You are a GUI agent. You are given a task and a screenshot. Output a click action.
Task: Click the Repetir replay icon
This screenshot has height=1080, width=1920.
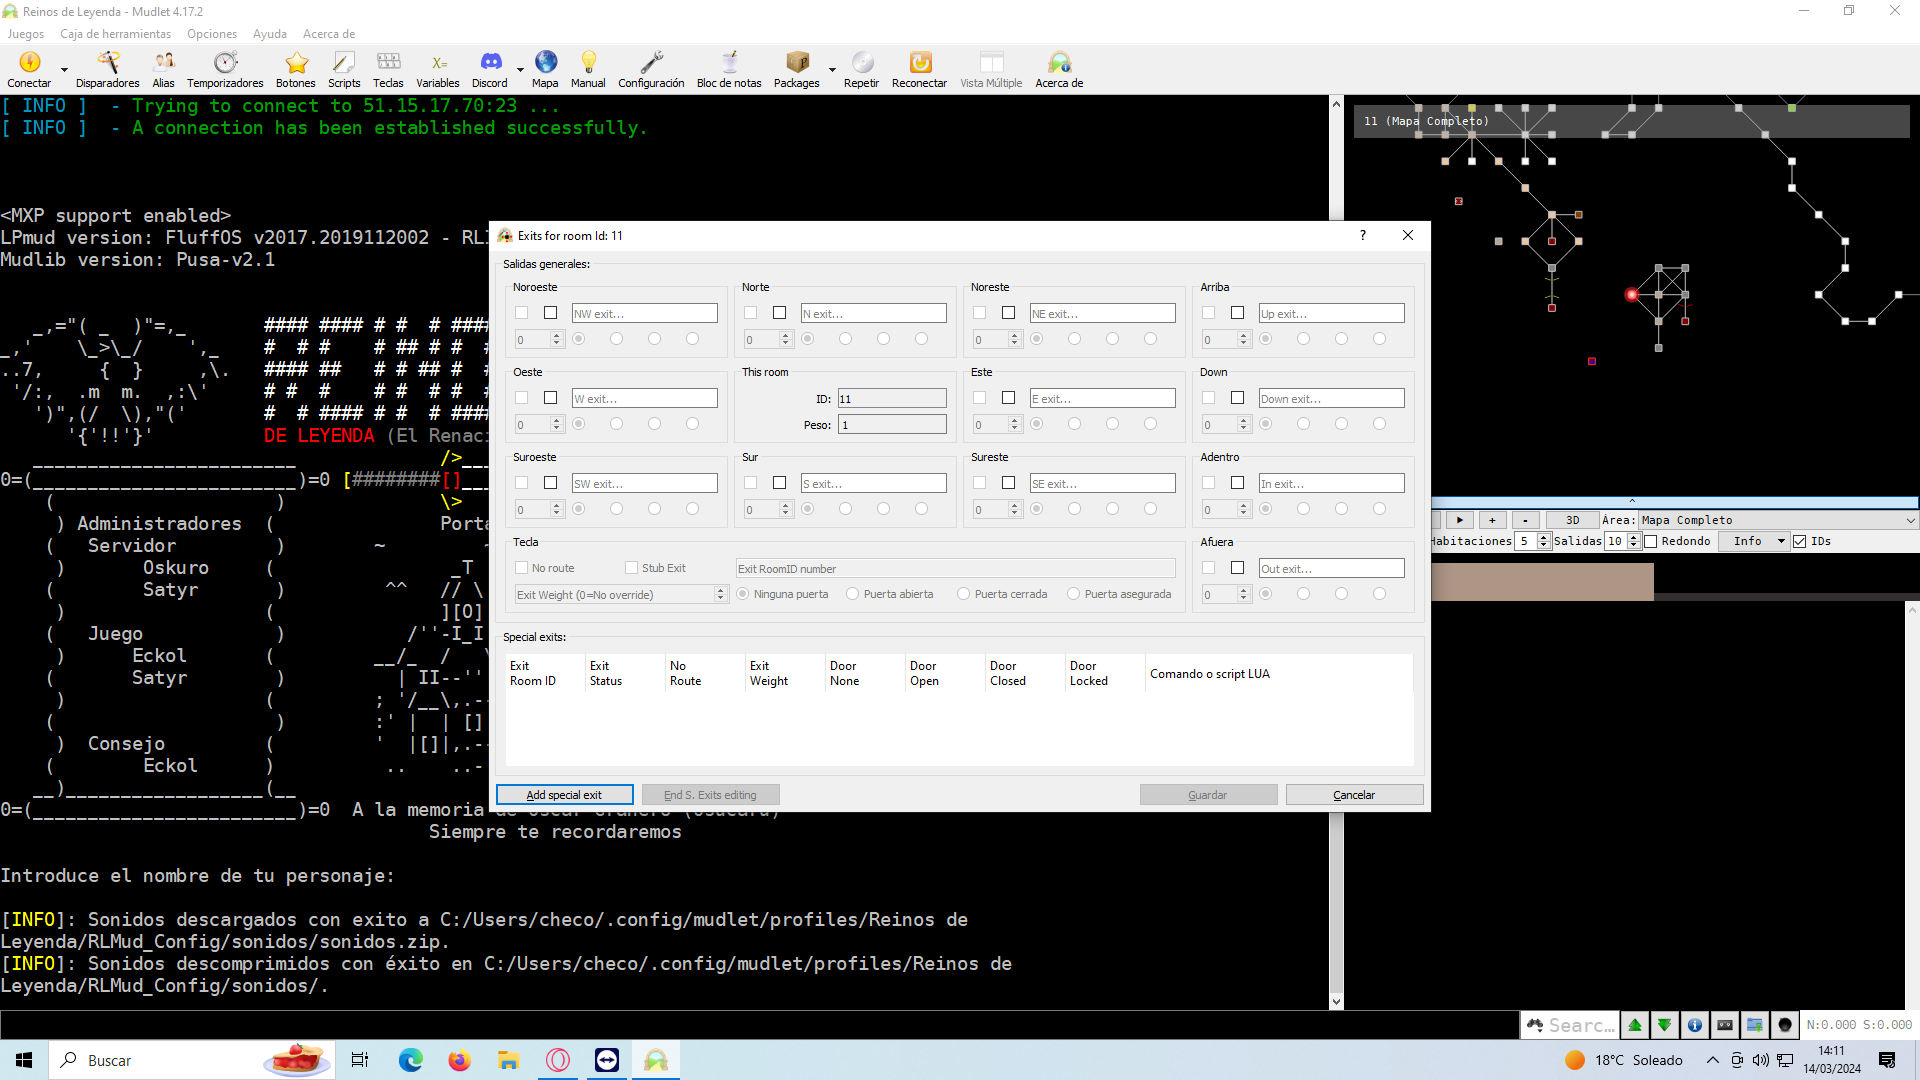pyautogui.click(x=861, y=69)
